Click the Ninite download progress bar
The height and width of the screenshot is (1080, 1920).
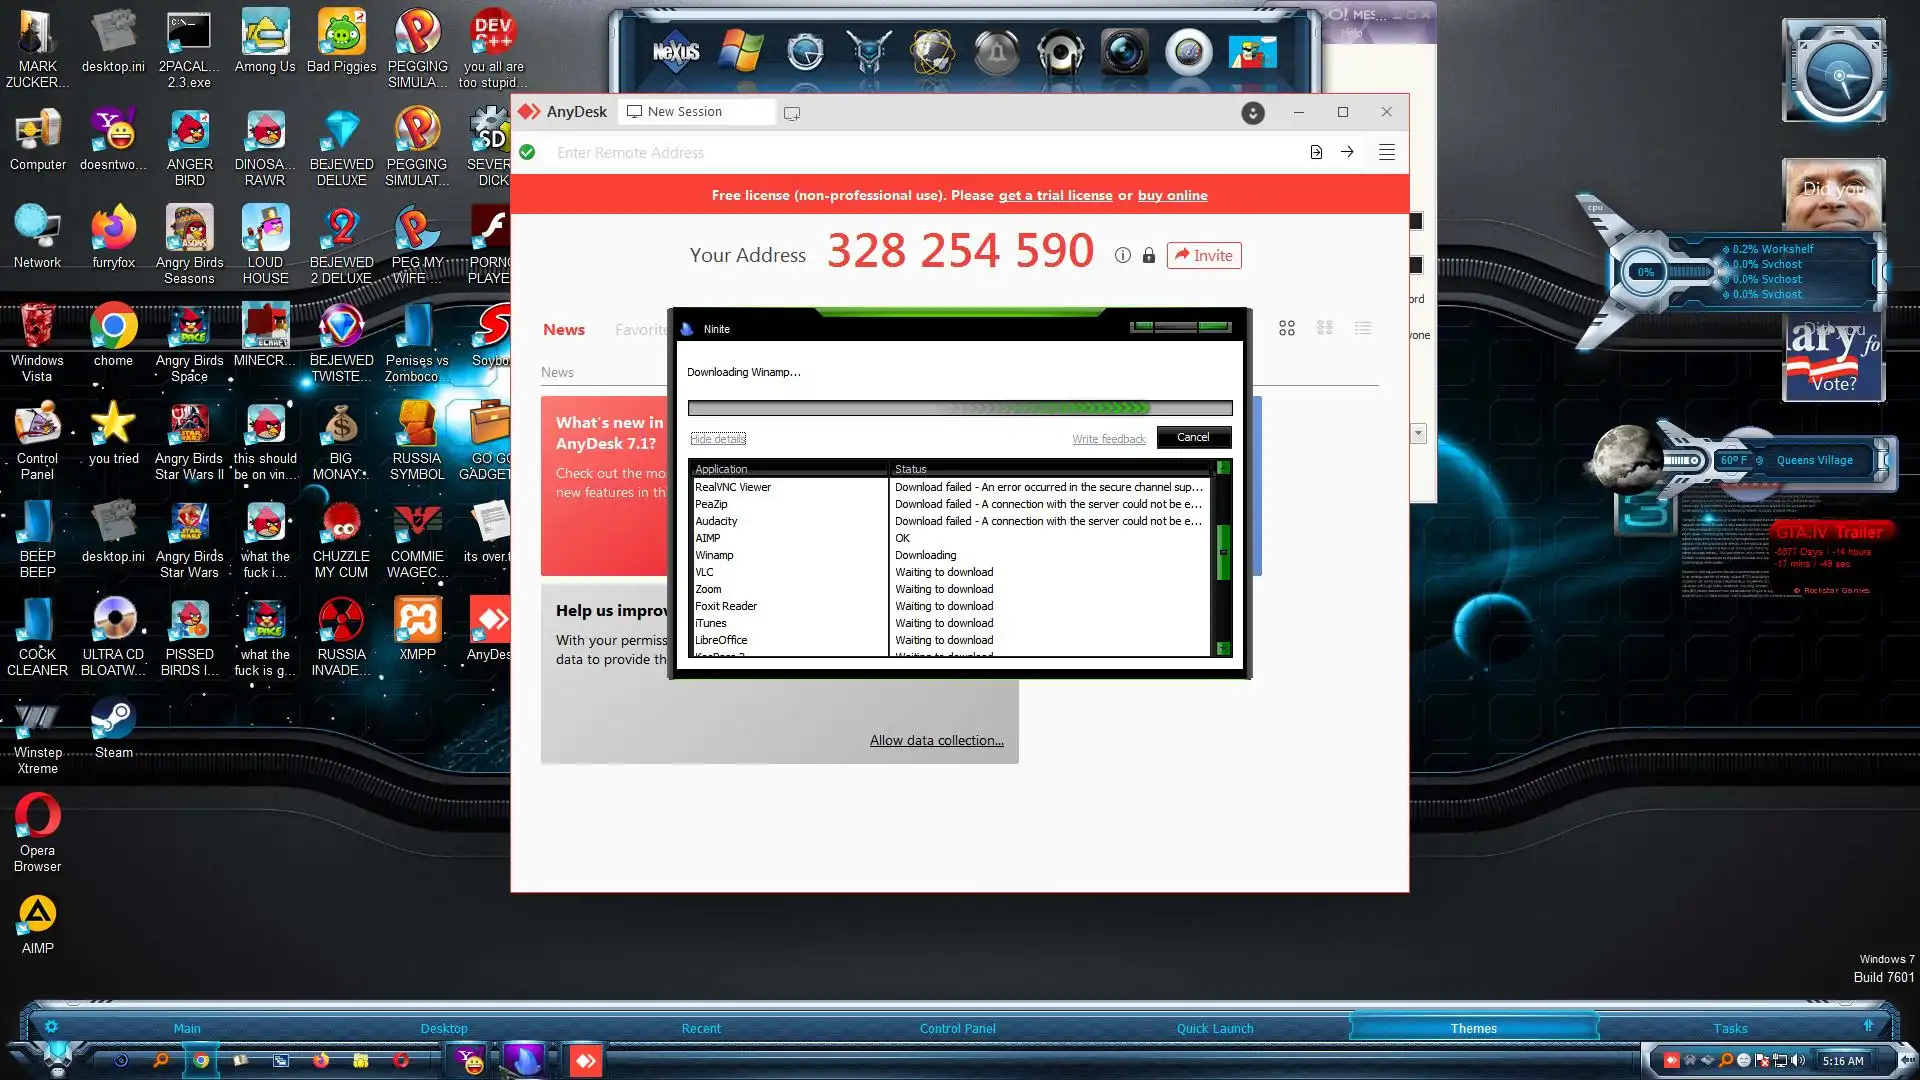click(959, 408)
